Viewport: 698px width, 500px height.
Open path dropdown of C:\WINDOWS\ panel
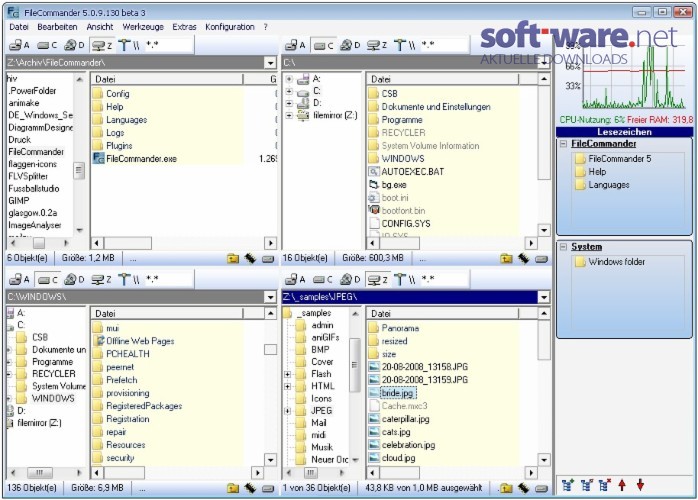(270, 297)
